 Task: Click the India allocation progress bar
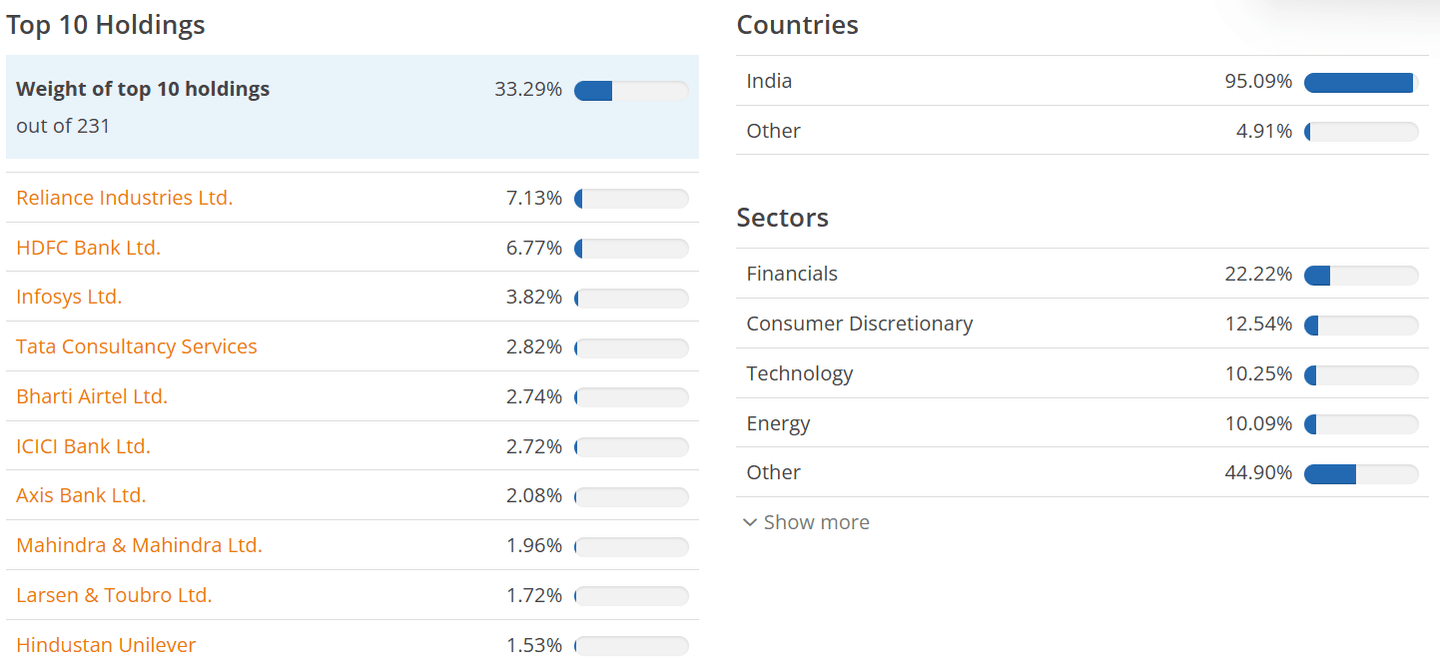click(1360, 83)
